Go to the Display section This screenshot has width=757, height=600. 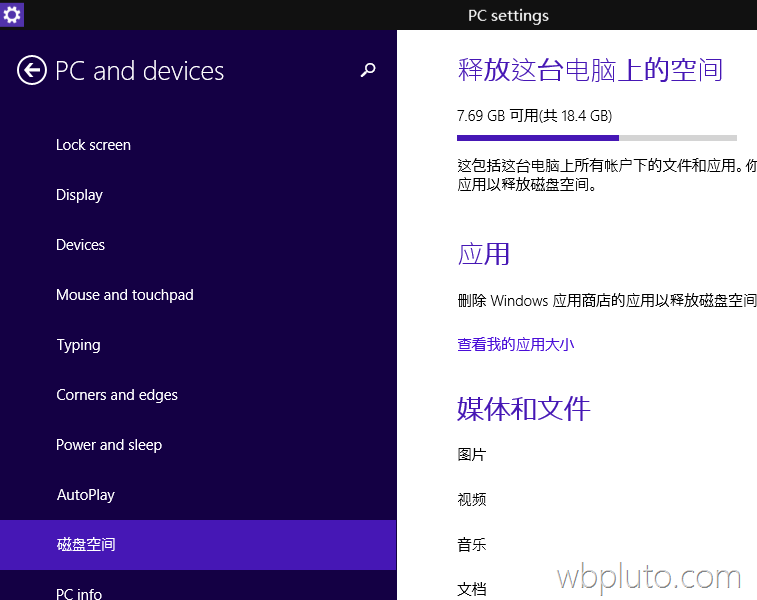point(79,195)
